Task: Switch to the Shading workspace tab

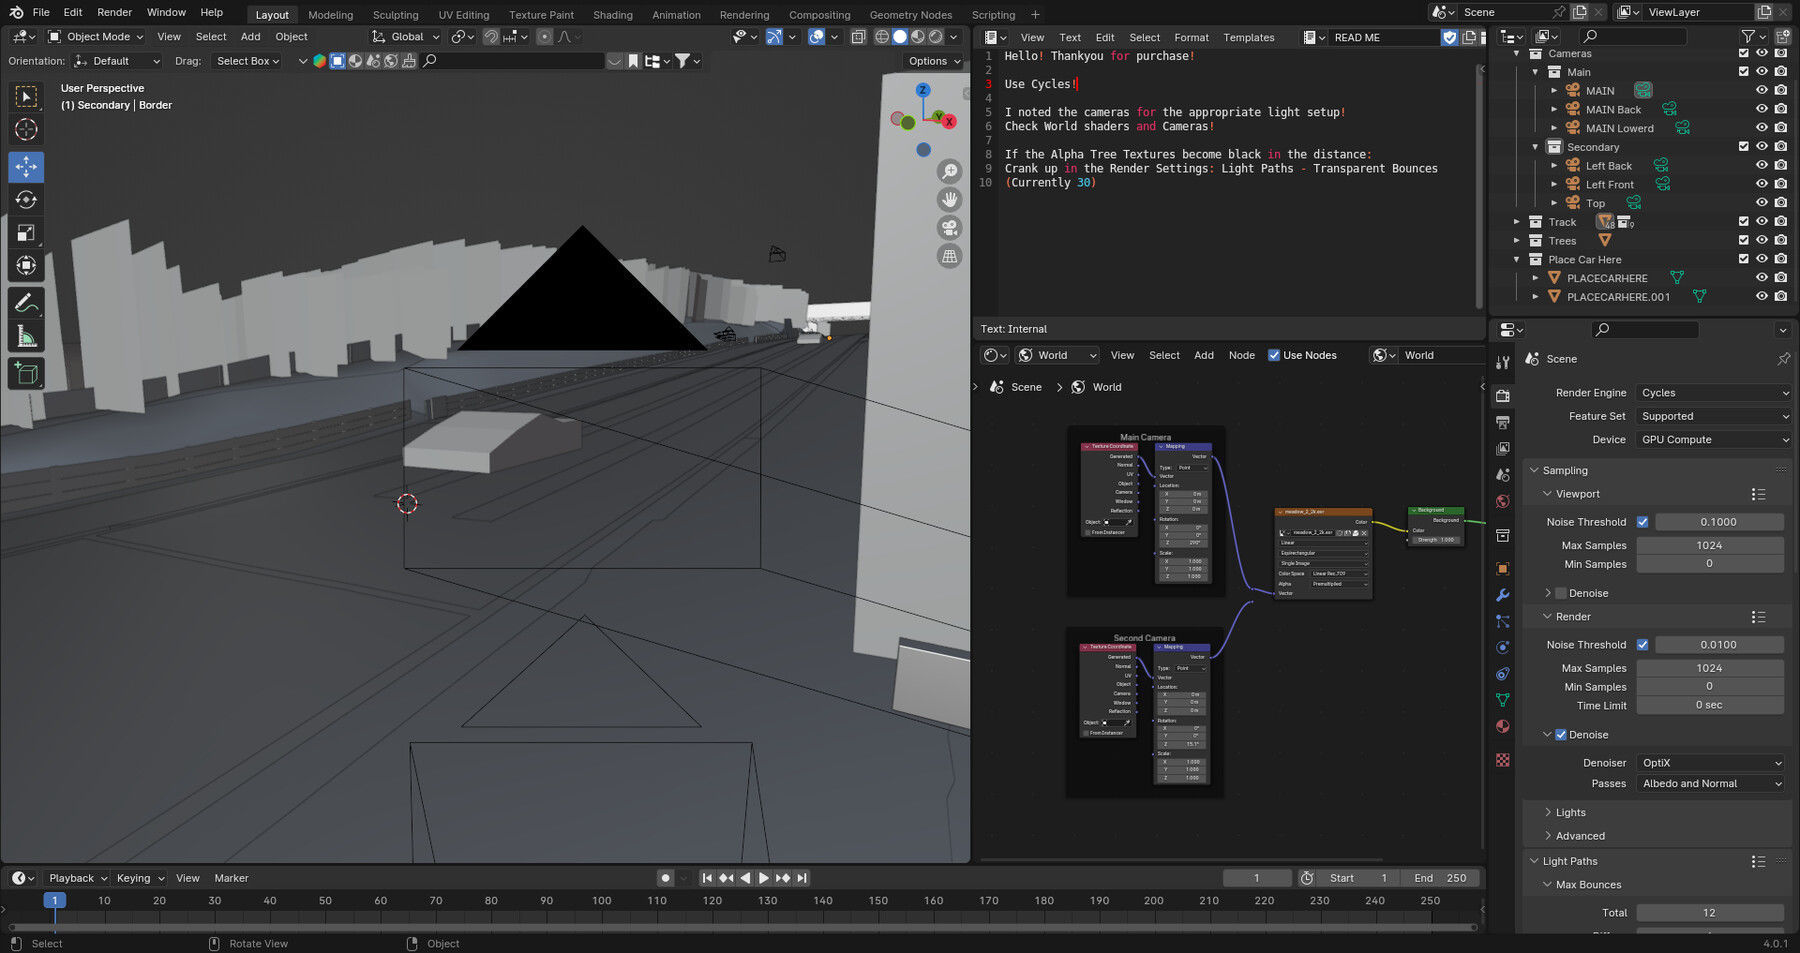Action: tap(612, 15)
